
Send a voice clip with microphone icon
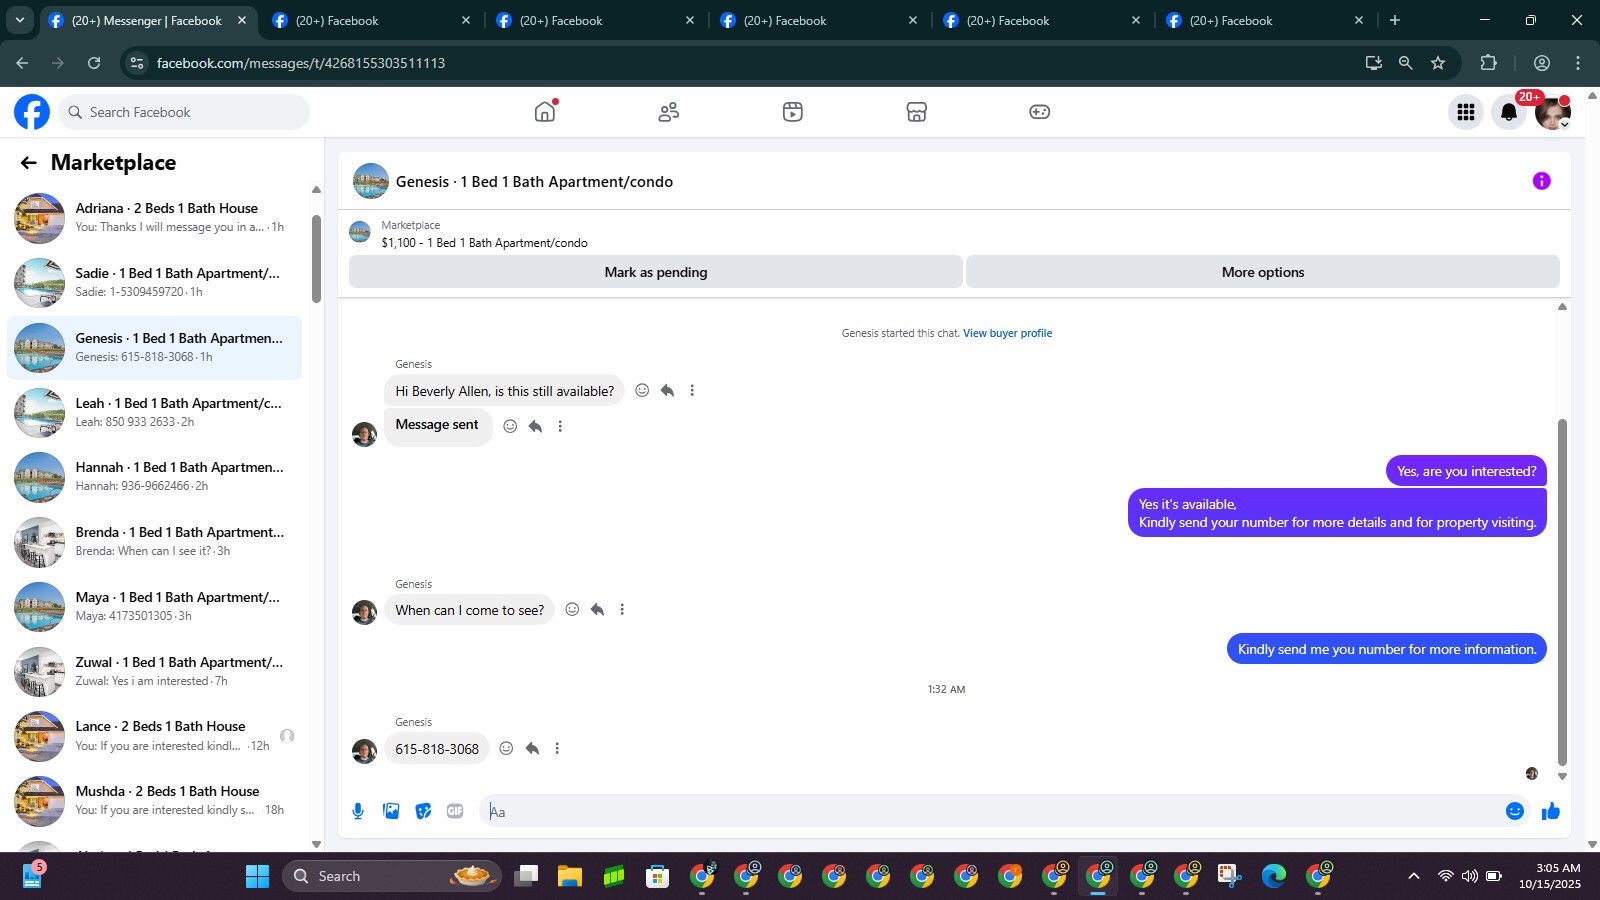(x=358, y=811)
